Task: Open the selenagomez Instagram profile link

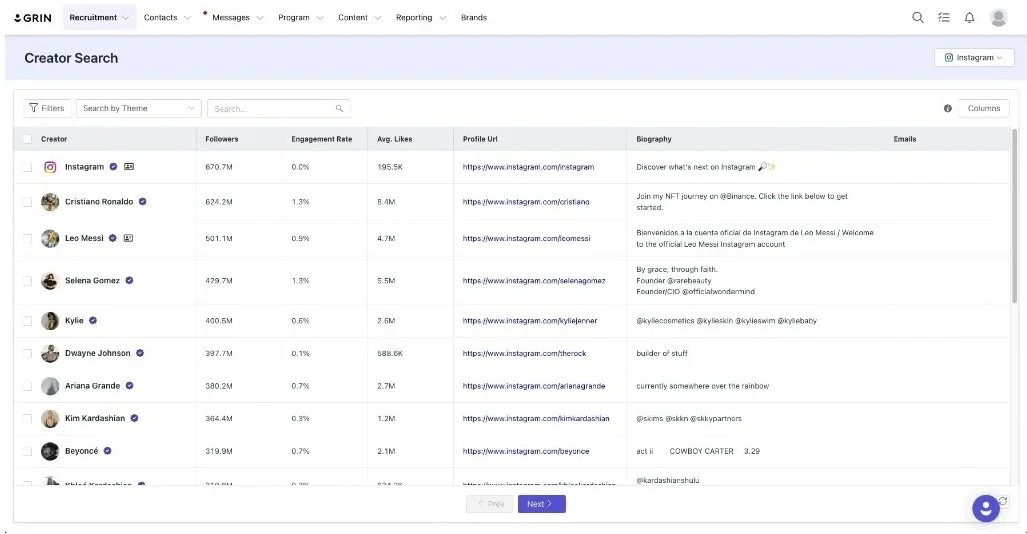Action: (x=534, y=280)
